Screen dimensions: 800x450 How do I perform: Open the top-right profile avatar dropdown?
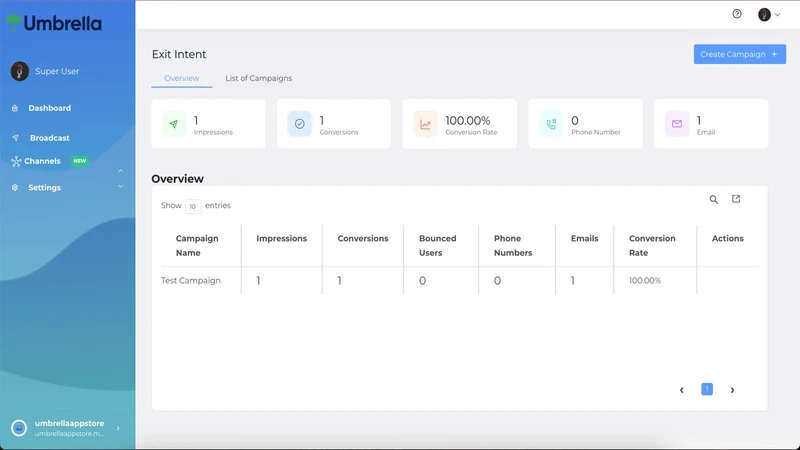pos(769,14)
